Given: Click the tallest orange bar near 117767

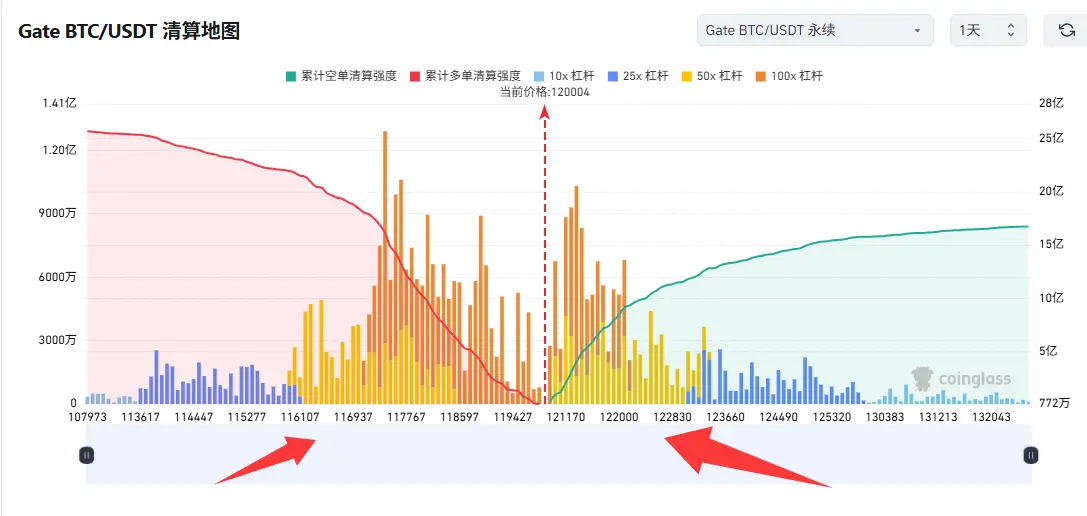Looking at the screenshot, I should pos(385,267).
